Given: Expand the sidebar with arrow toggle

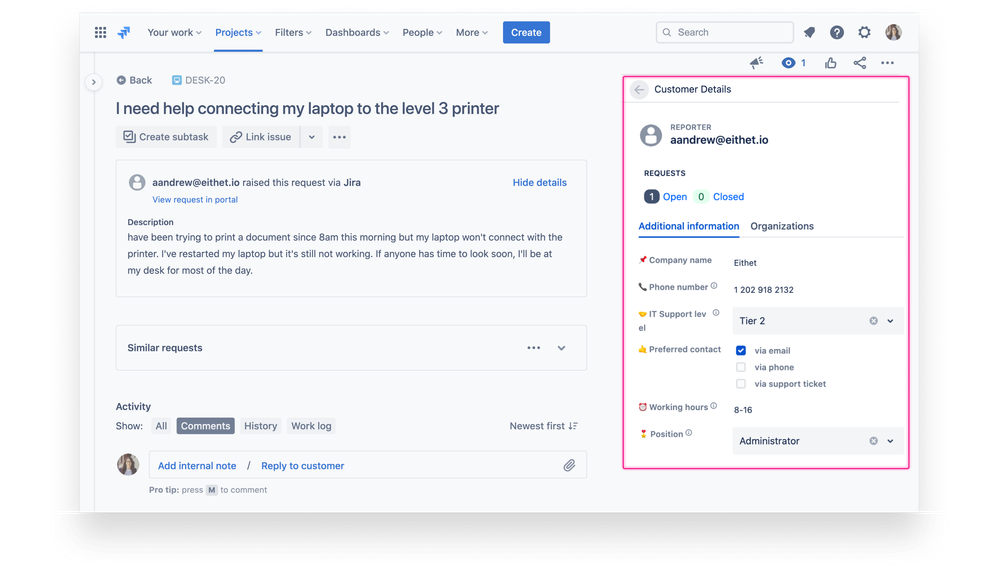Looking at the screenshot, I should pyautogui.click(x=94, y=82).
